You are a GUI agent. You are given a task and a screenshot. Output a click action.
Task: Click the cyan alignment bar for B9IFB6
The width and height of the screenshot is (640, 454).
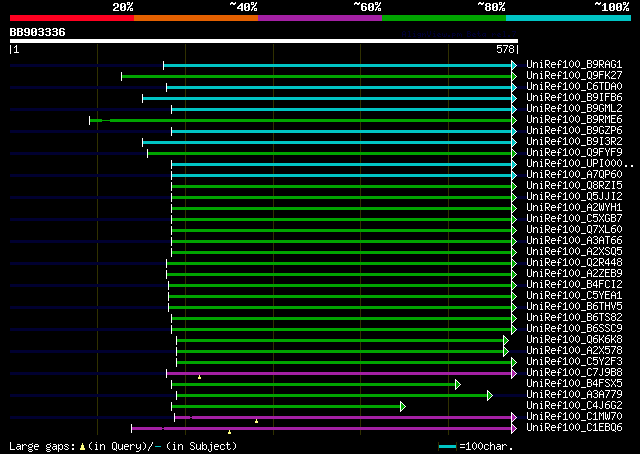tap(327, 98)
